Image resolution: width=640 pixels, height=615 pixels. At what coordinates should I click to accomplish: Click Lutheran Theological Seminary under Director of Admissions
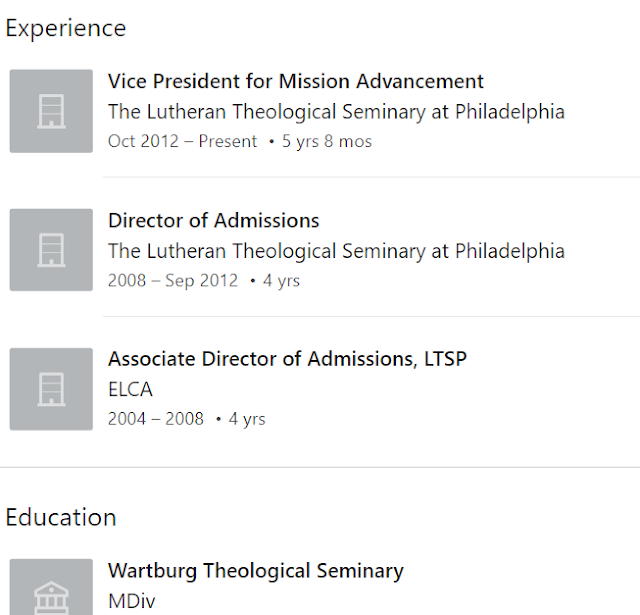click(x=336, y=251)
